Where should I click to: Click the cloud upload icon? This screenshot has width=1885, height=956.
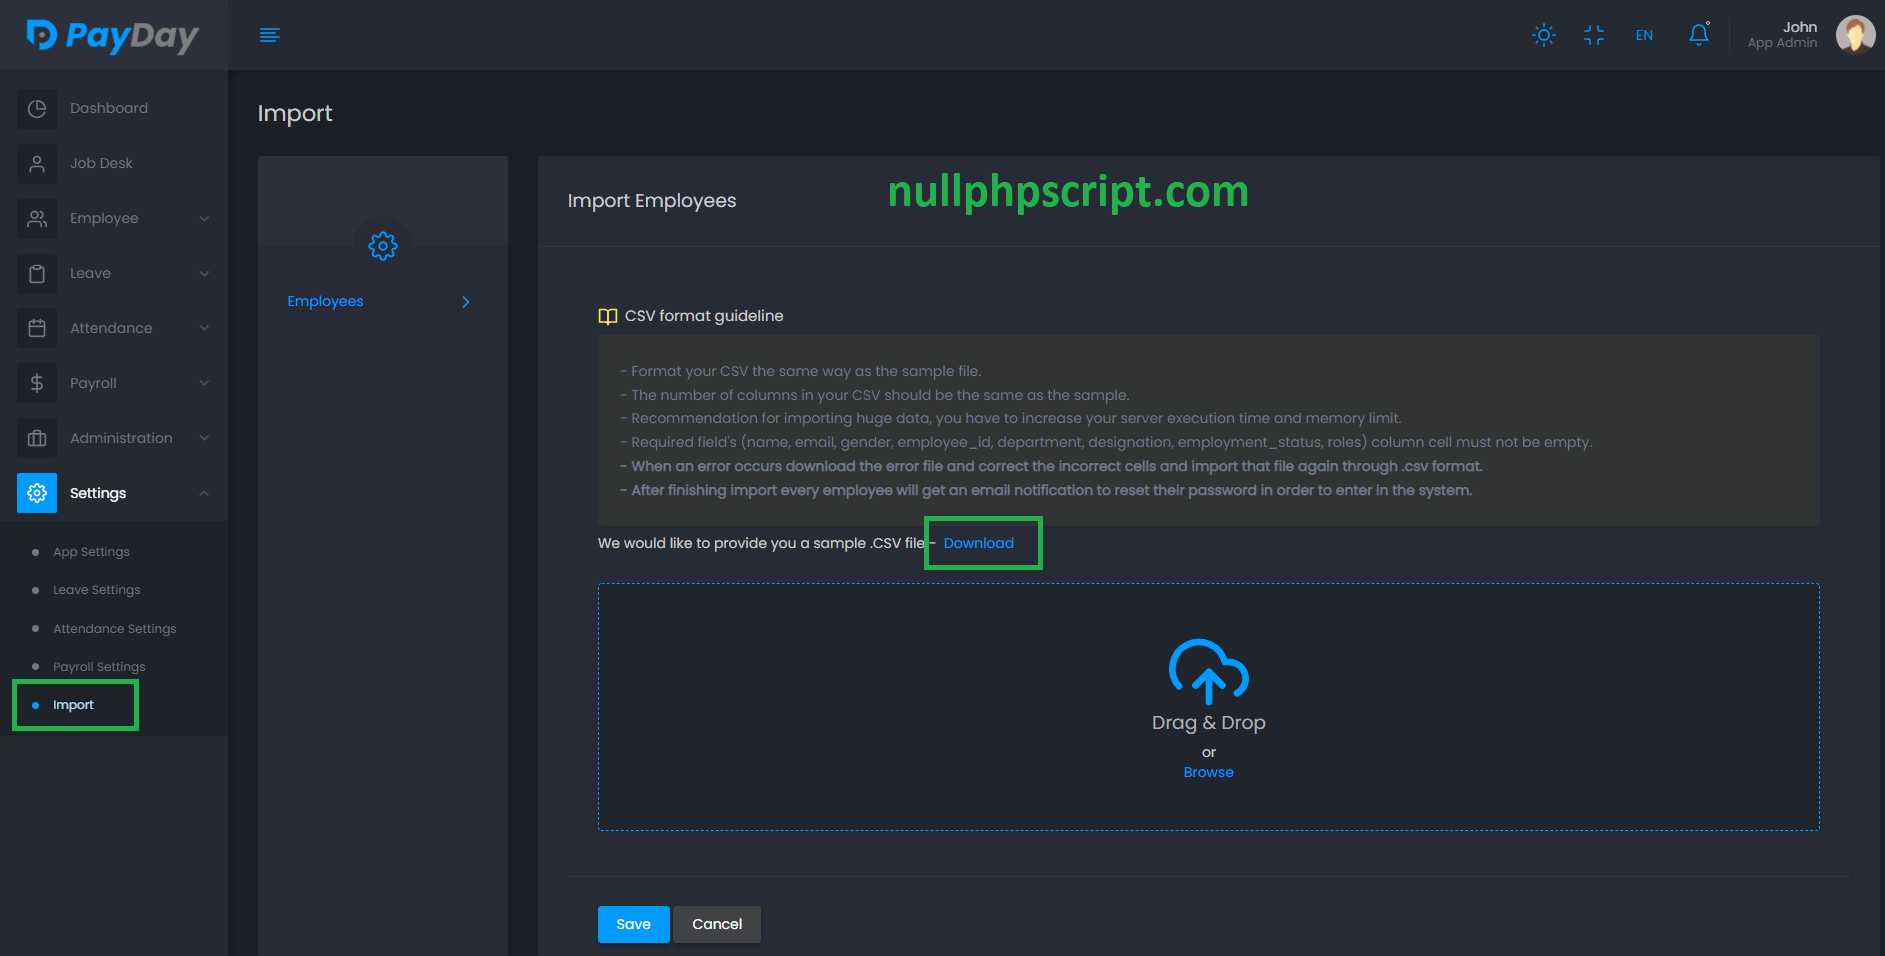(x=1208, y=670)
